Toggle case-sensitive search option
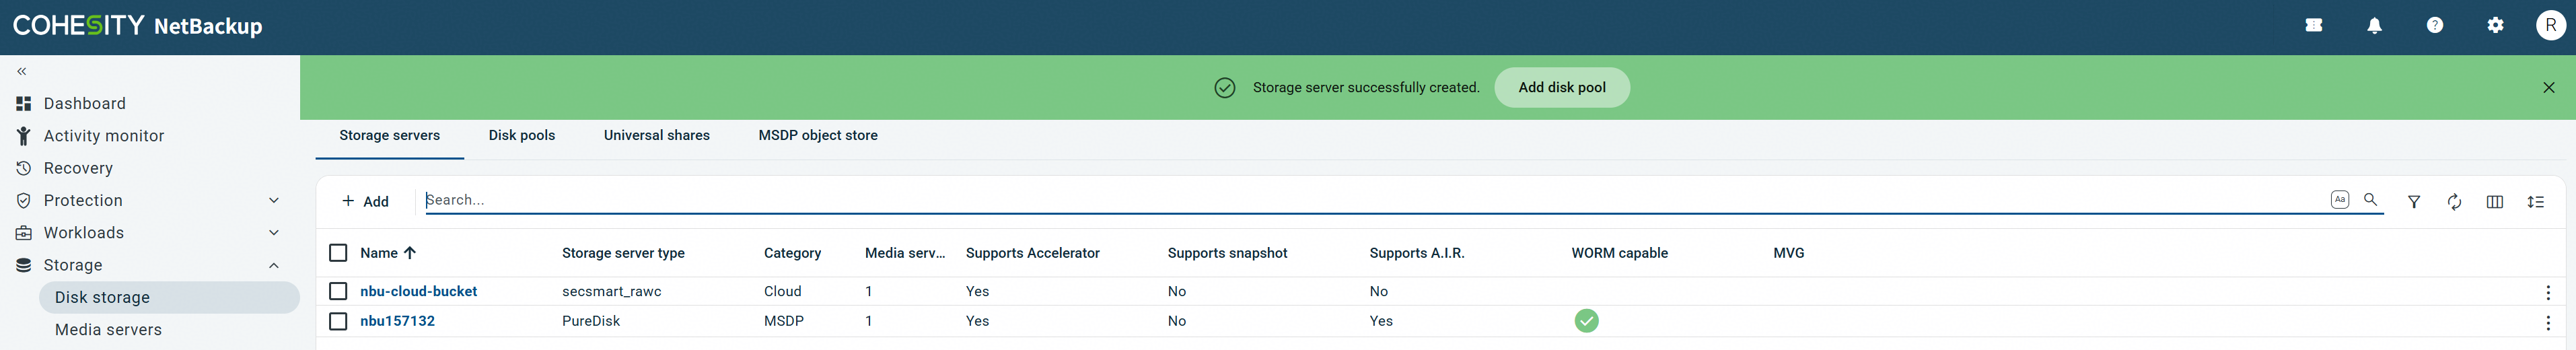The height and width of the screenshot is (350, 2576). click(2340, 200)
